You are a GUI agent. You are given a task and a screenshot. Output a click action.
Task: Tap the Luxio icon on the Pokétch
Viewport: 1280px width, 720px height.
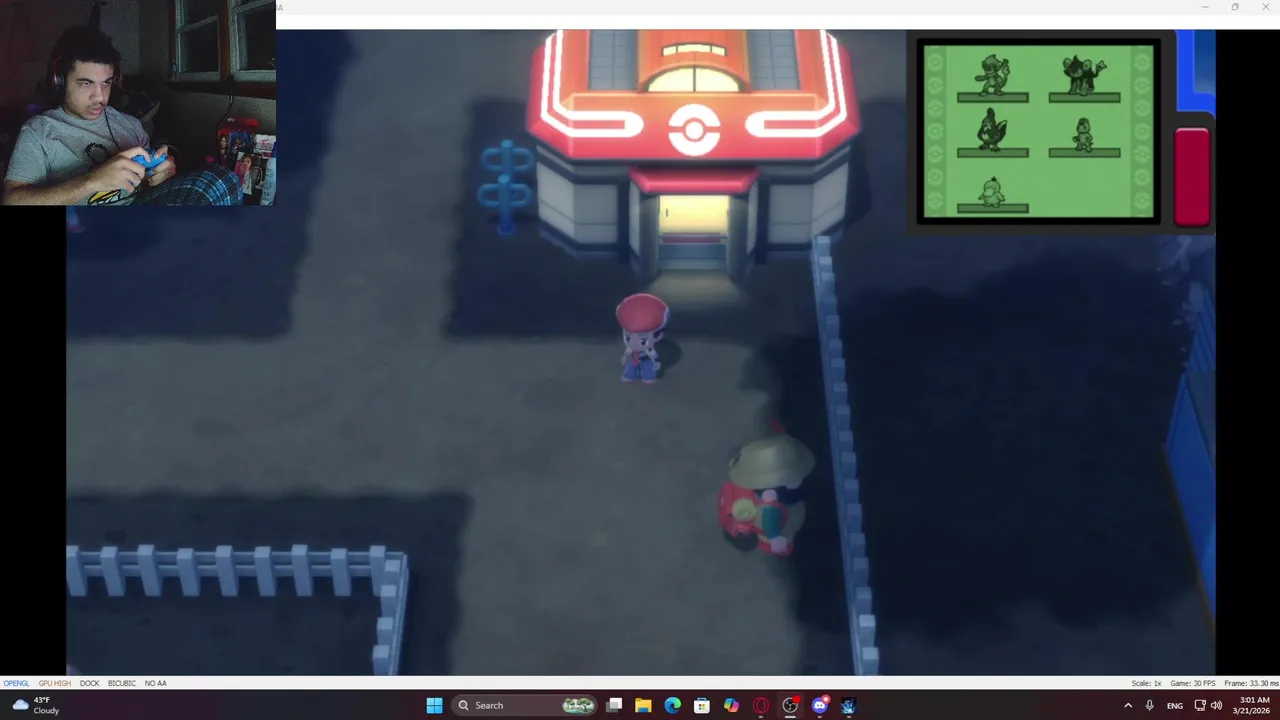click(x=1084, y=76)
